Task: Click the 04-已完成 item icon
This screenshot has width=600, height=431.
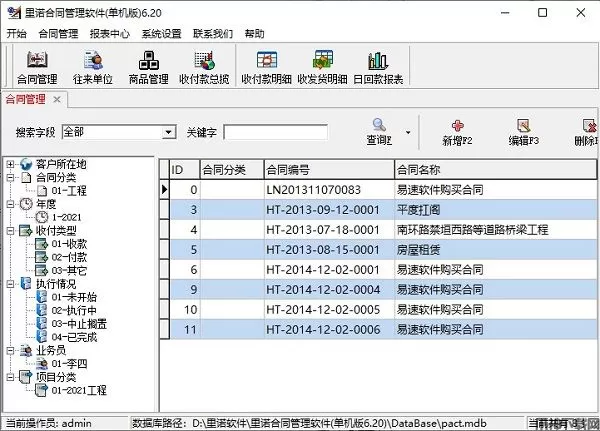Action: [41, 337]
